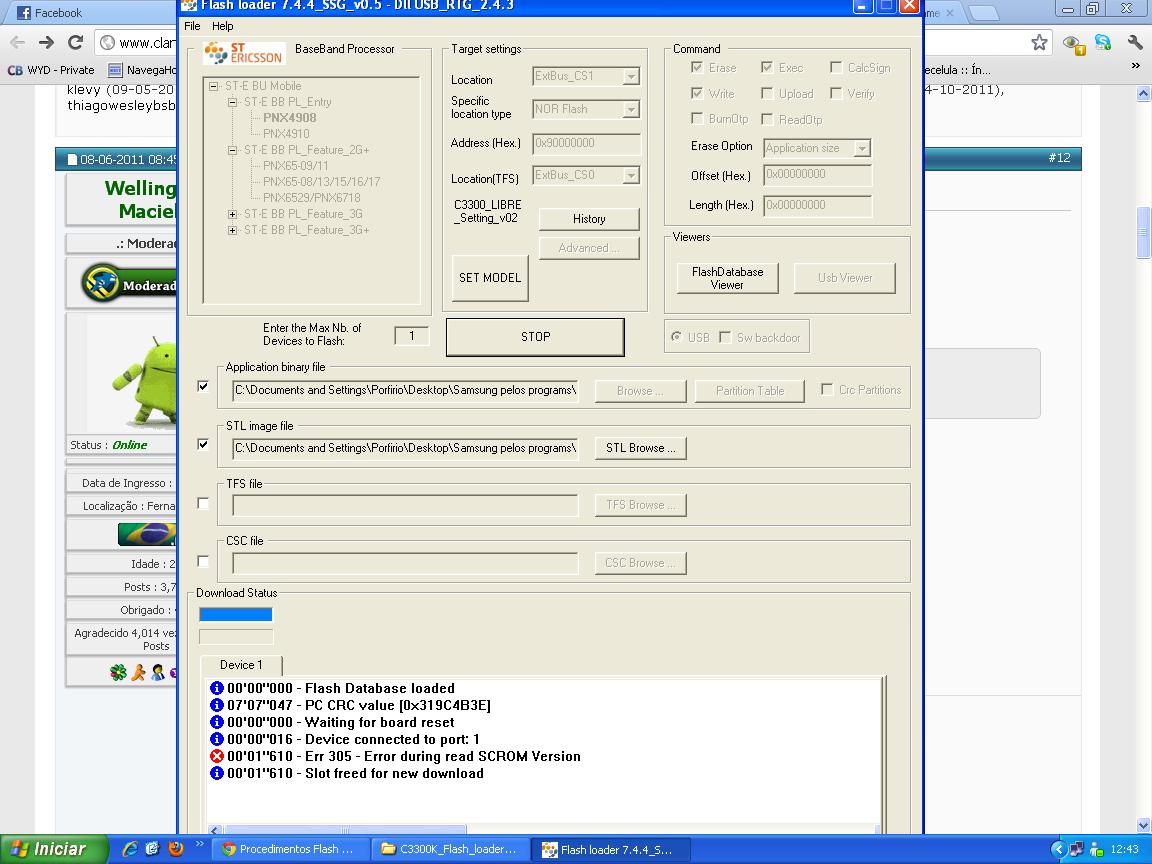Enable the CalcSign checkbox
1152x864 pixels.
click(835, 68)
